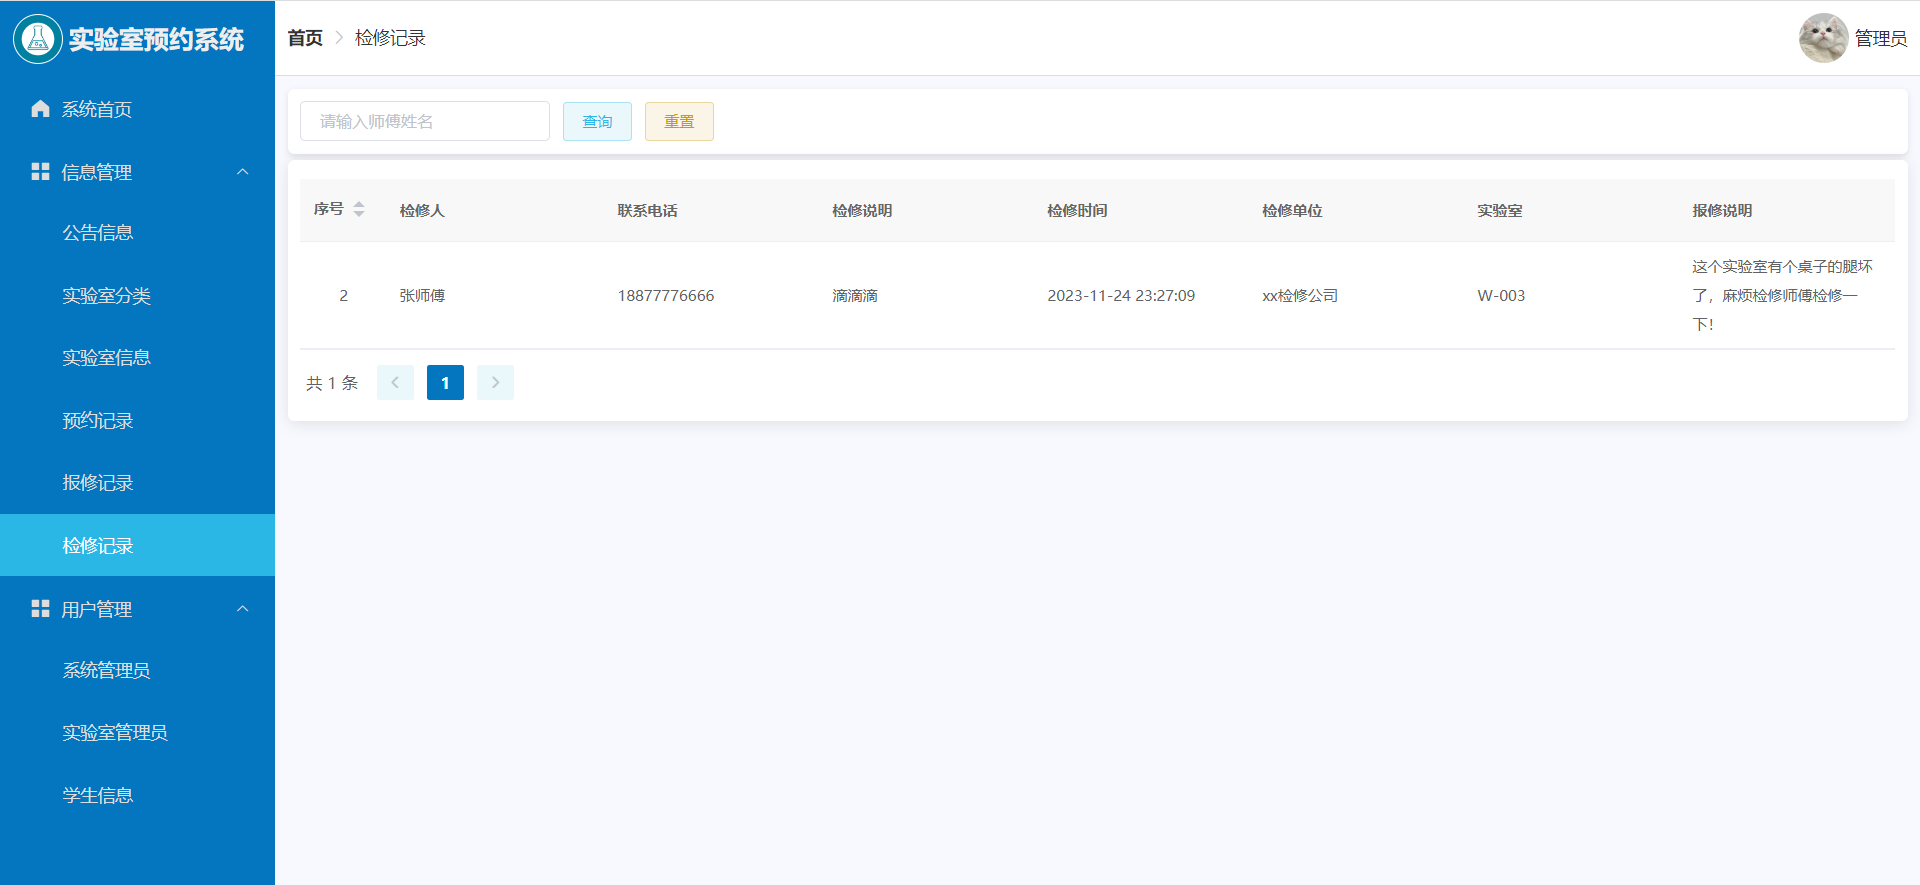Click the 张师傅 cell
The height and width of the screenshot is (885, 1920).
pos(422,295)
